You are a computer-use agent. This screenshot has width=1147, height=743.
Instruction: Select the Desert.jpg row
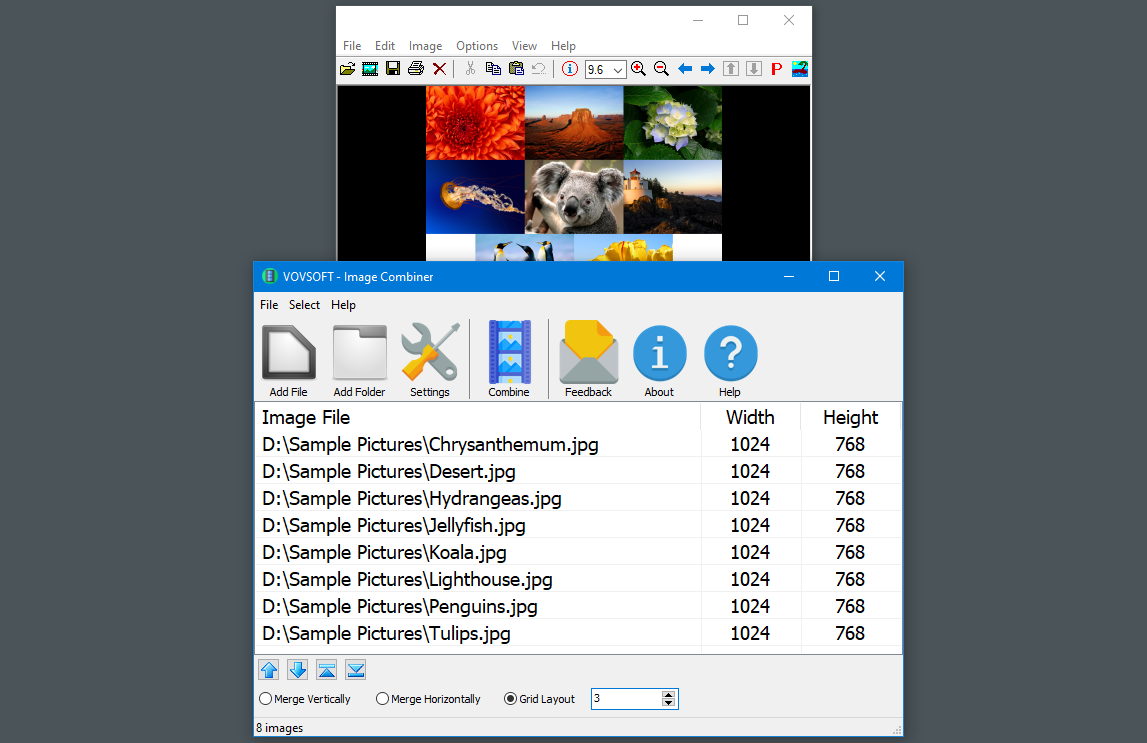[578, 471]
